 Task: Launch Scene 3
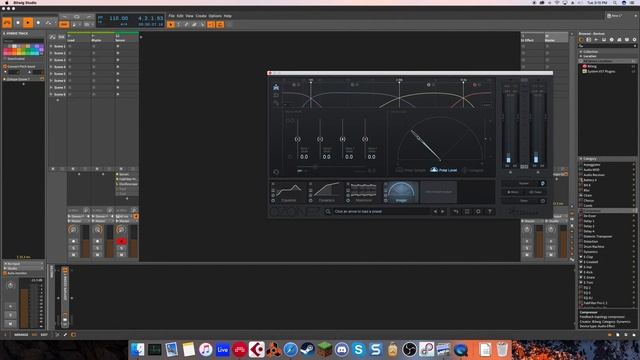tap(51, 60)
